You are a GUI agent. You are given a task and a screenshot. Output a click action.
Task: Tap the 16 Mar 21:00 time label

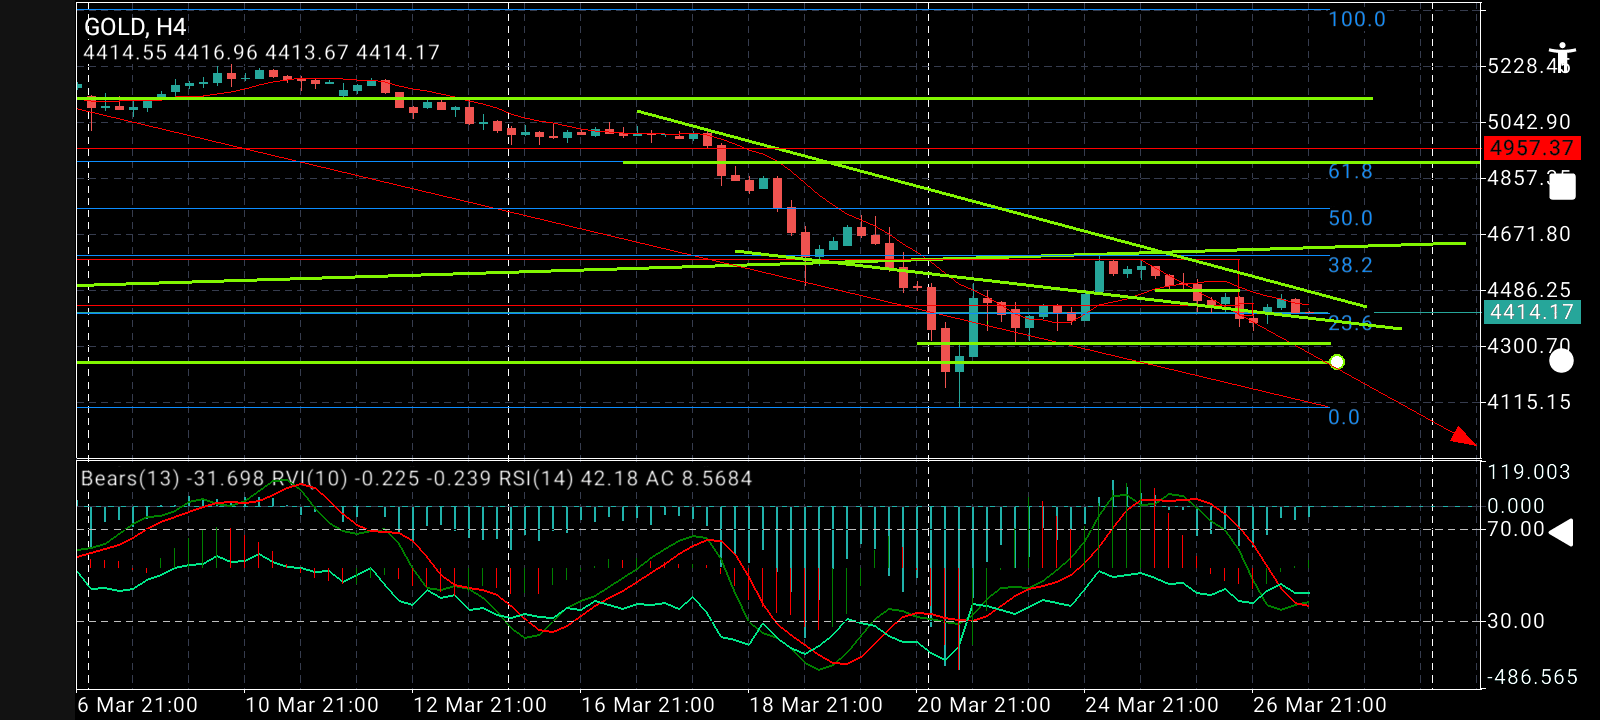point(648,705)
